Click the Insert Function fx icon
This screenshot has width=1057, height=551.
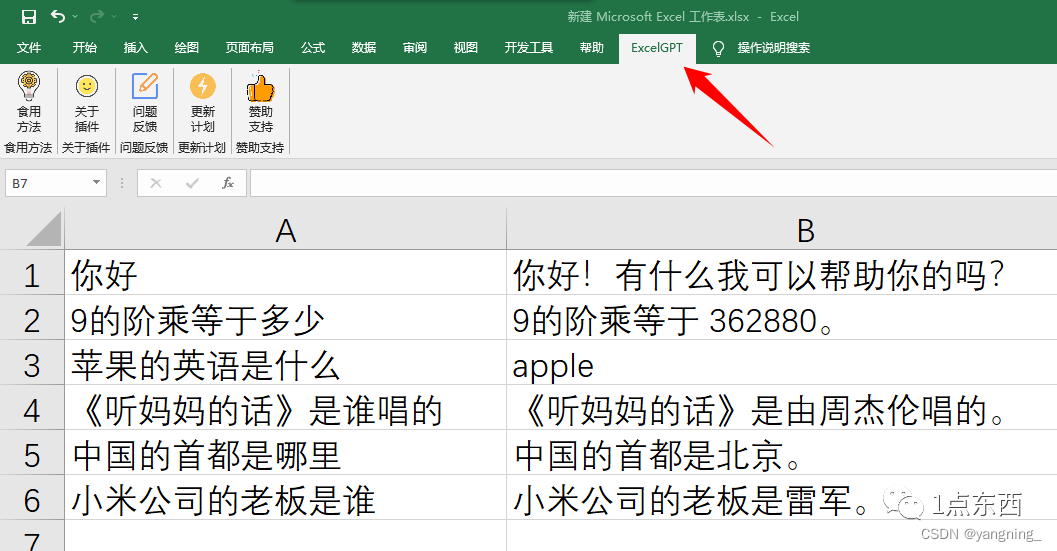pyautogui.click(x=228, y=183)
